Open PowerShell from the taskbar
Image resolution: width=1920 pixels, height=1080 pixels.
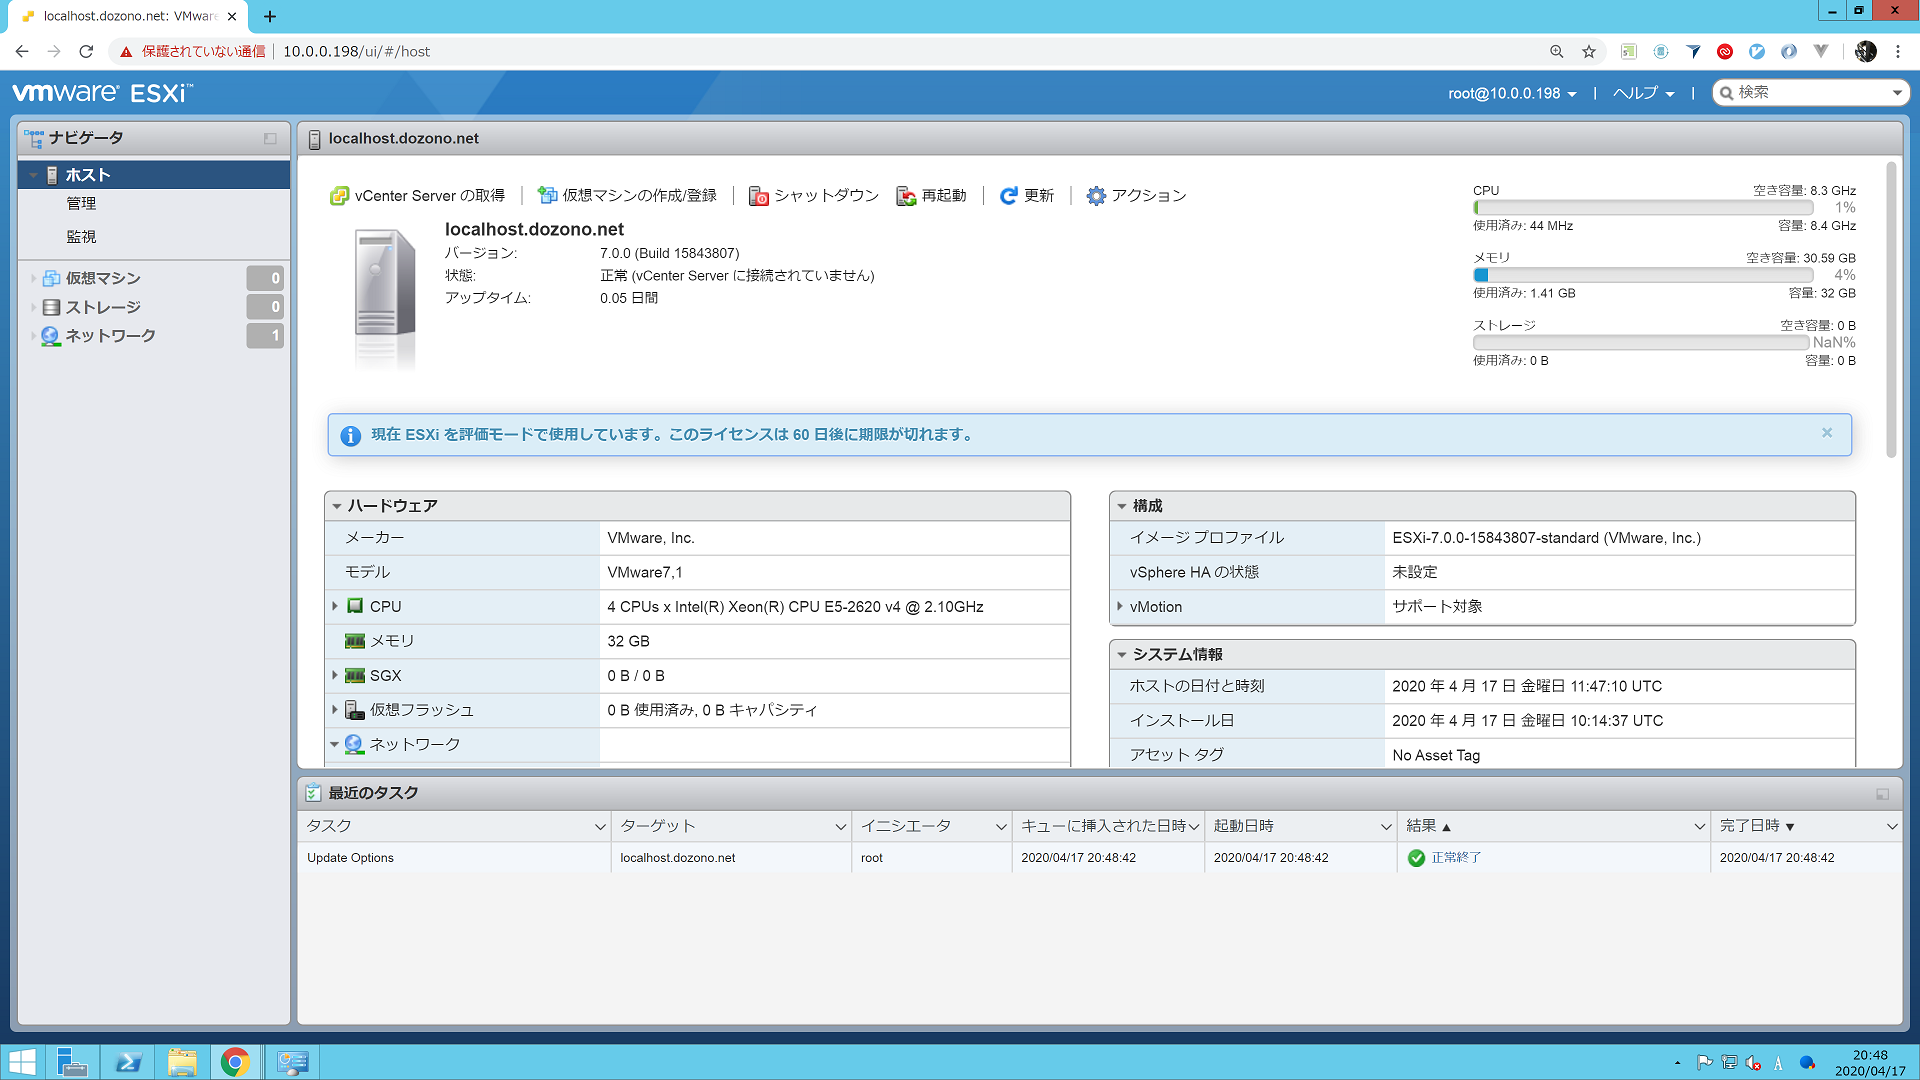pyautogui.click(x=128, y=1062)
